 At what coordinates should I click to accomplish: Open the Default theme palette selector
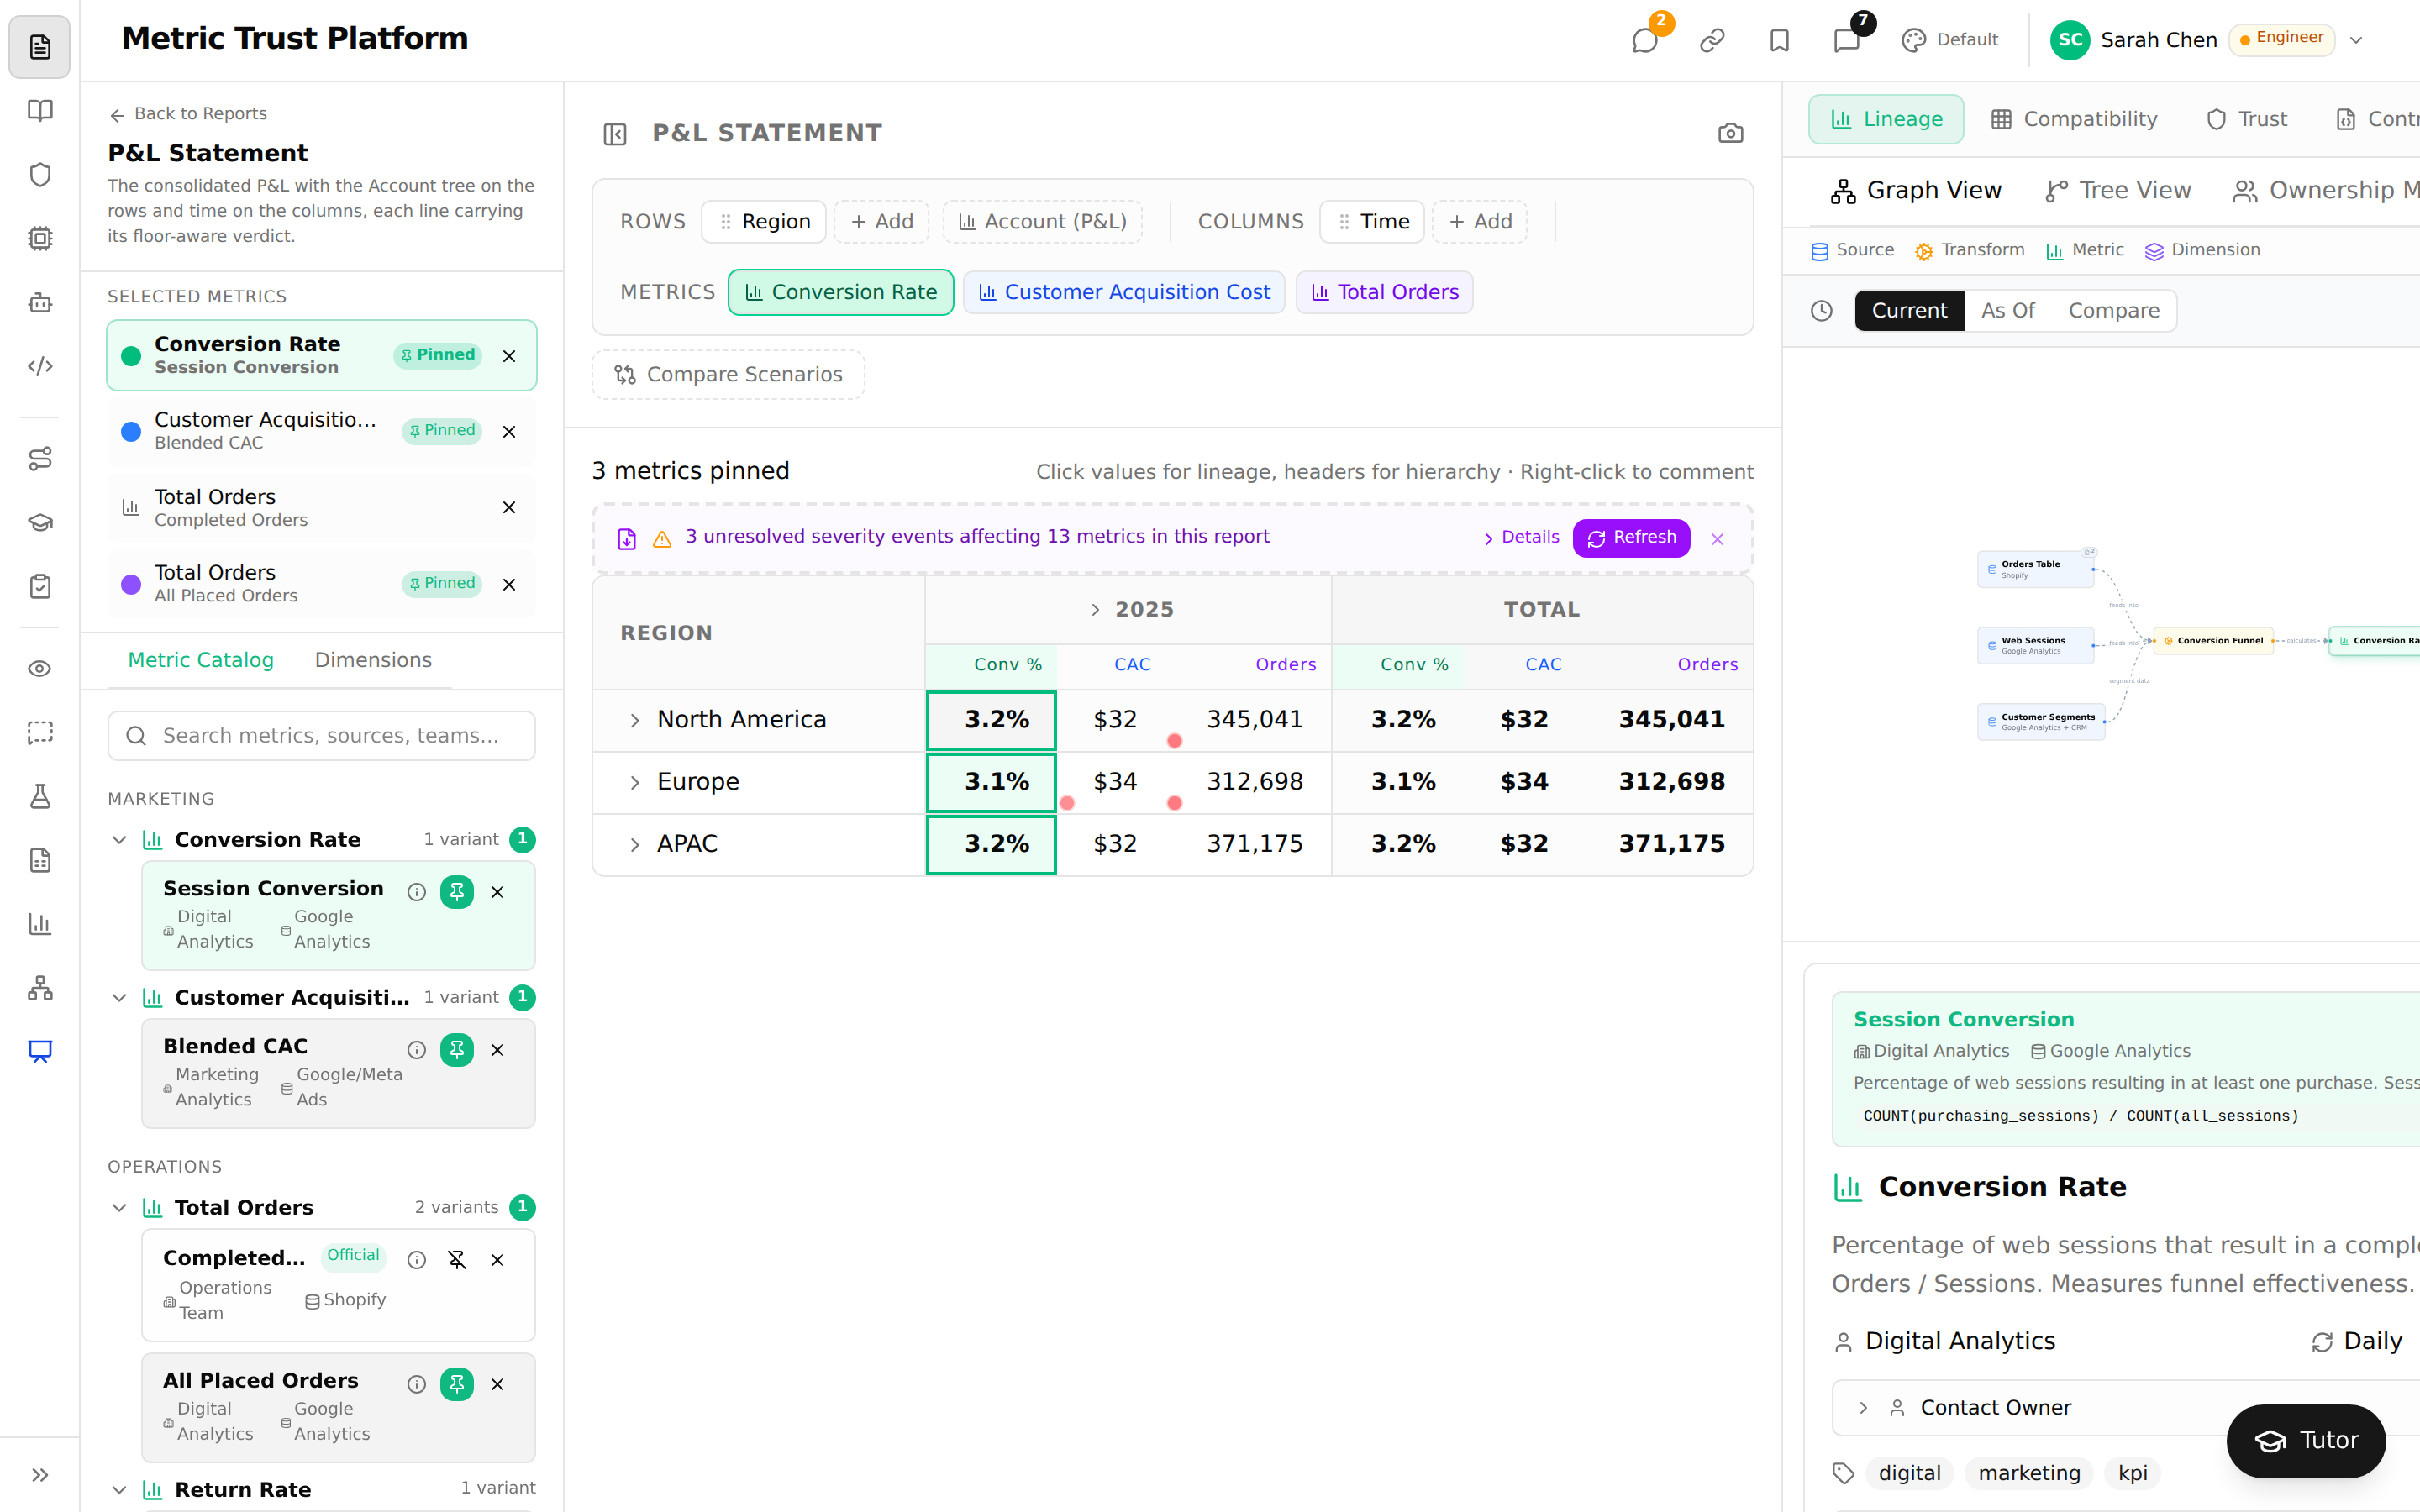[x=1949, y=40]
